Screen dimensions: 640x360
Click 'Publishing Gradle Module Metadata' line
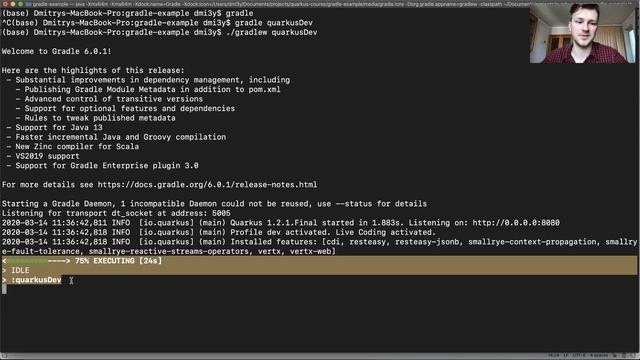coord(148,89)
